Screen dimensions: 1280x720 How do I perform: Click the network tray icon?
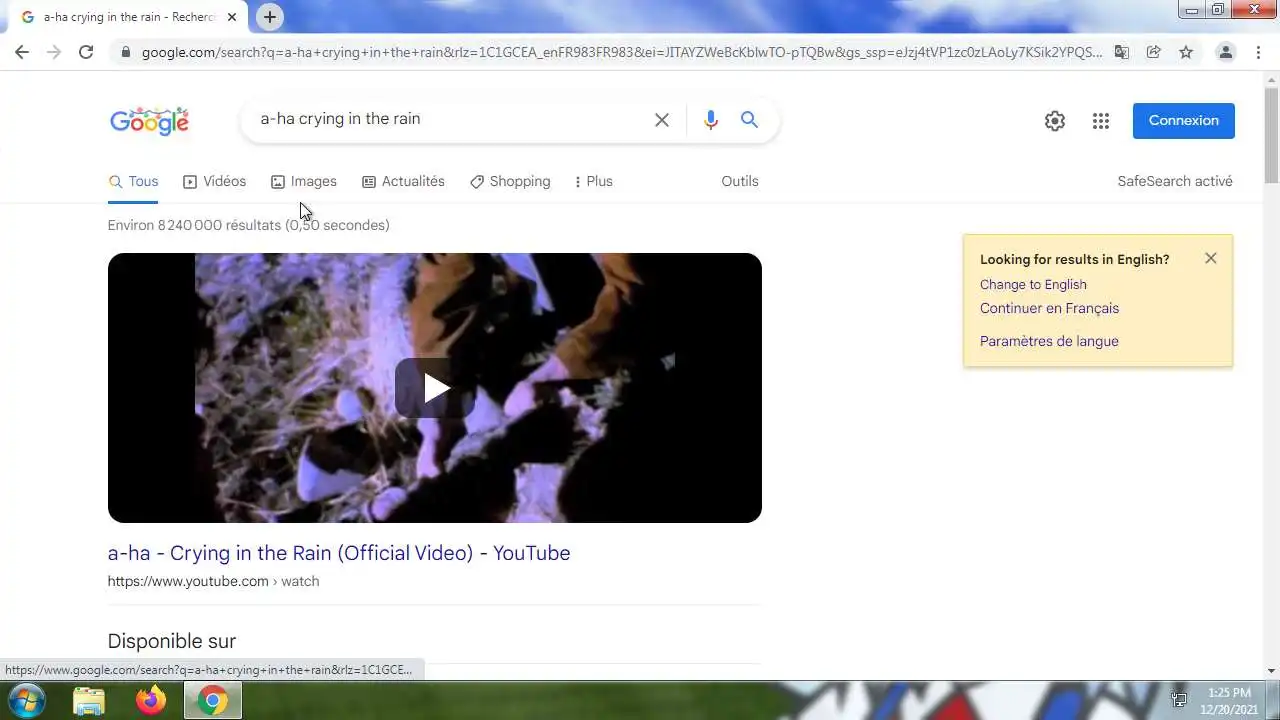(x=1180, y=700)
